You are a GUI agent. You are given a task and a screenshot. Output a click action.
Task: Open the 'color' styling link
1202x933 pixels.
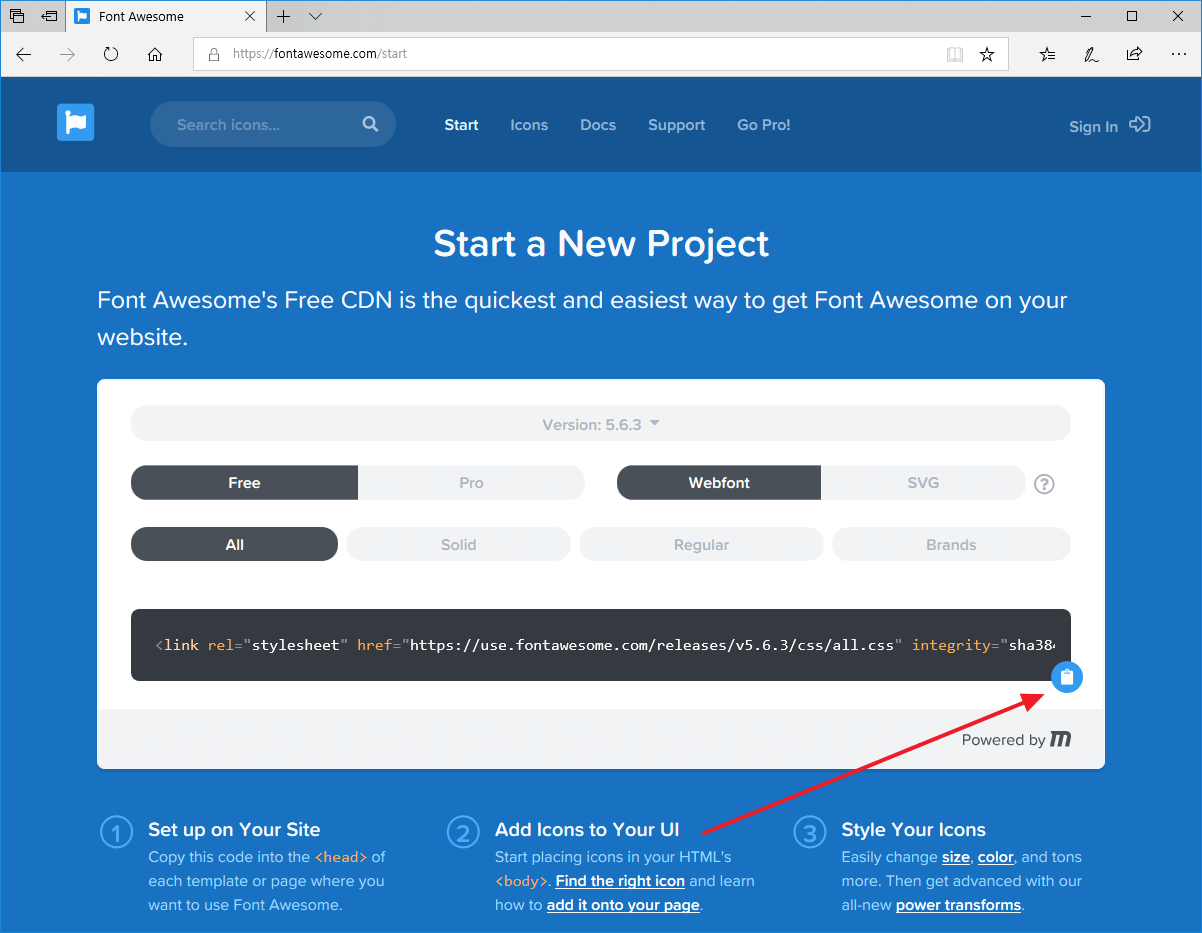(996, 857)
